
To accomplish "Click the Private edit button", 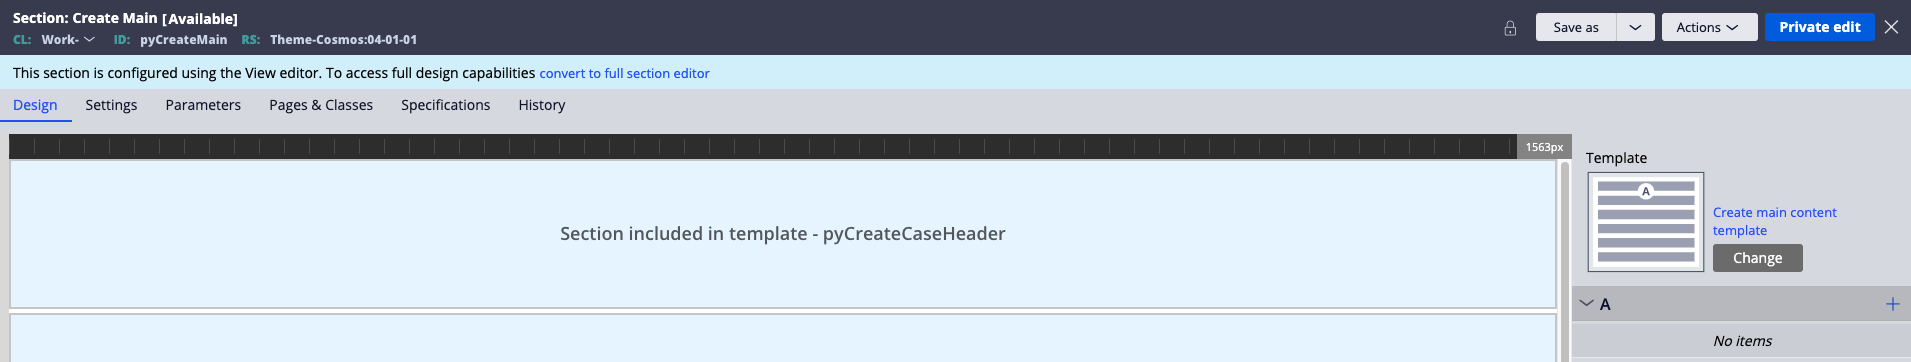I will pyautogui.click(x=1819, y=27).
